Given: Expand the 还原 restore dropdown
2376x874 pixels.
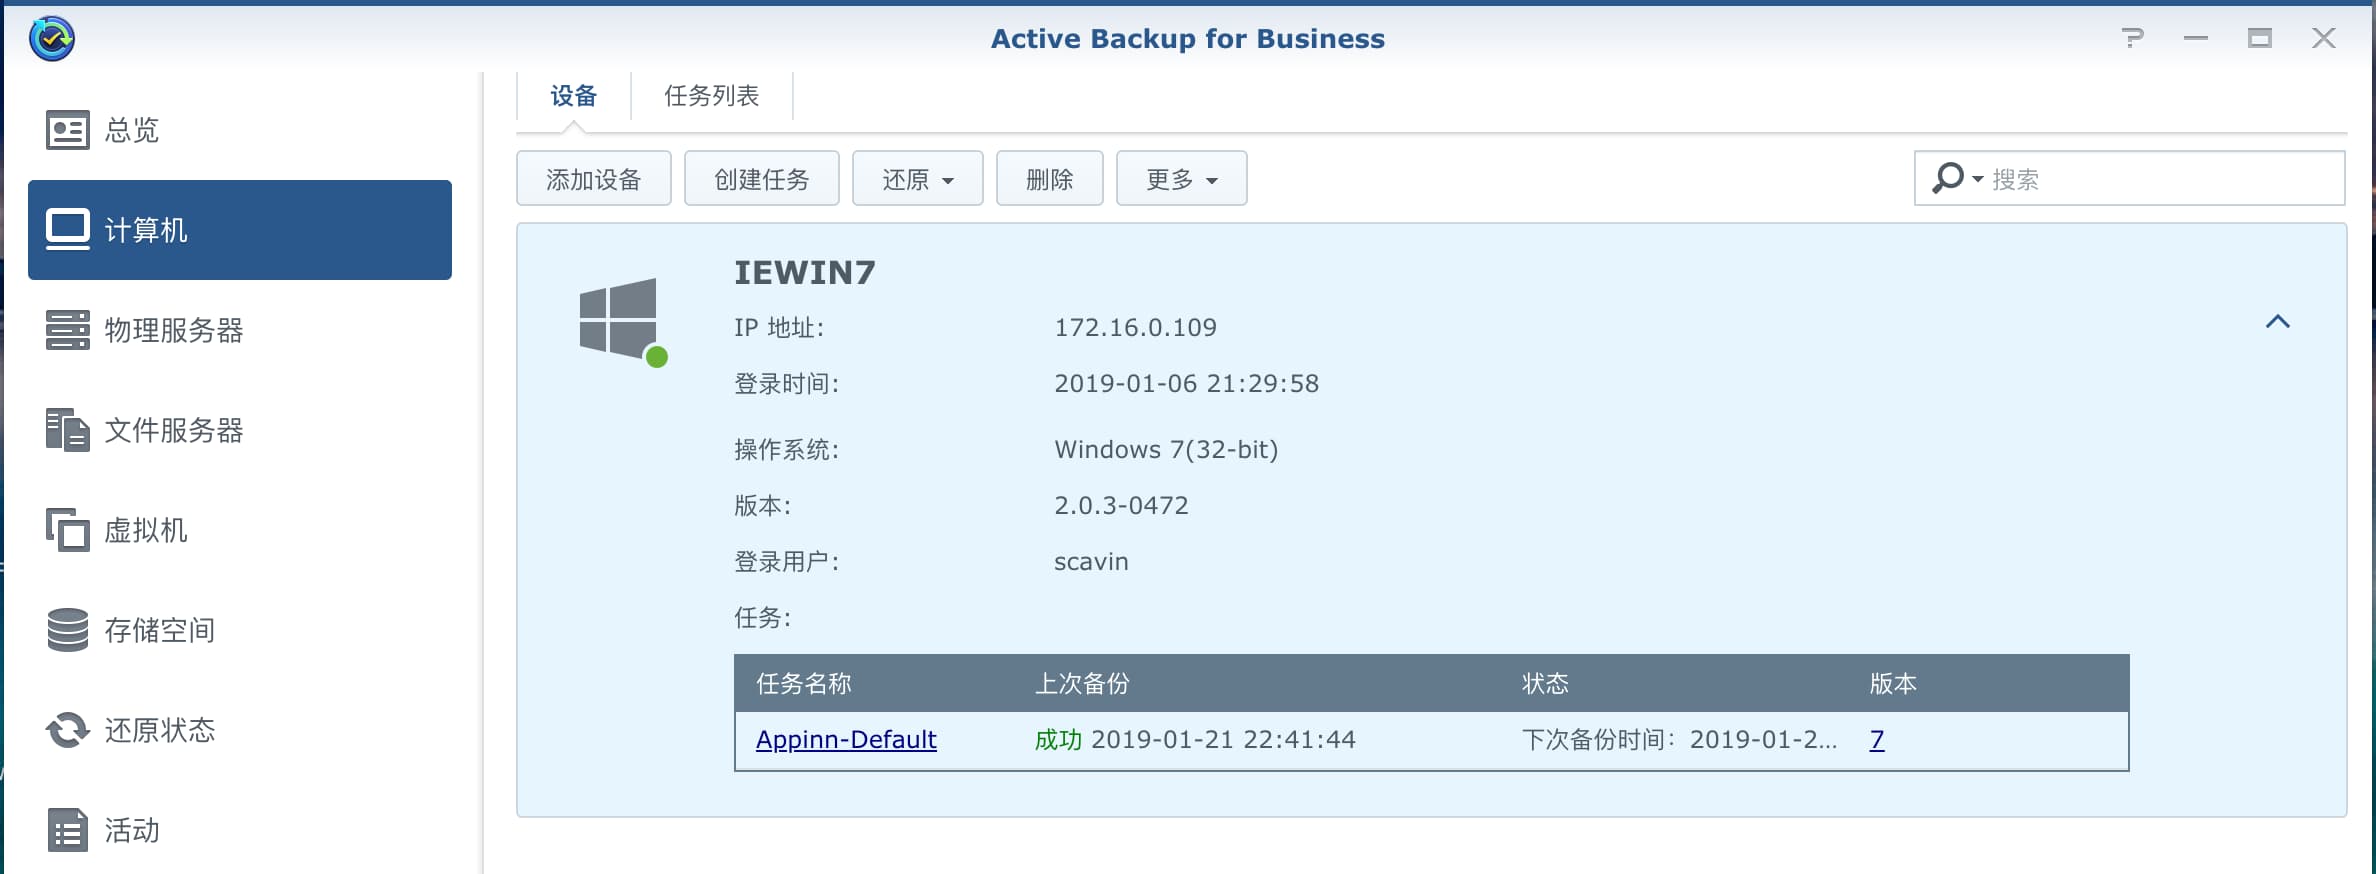Looking at the screenshot, I should pos(917,179).
